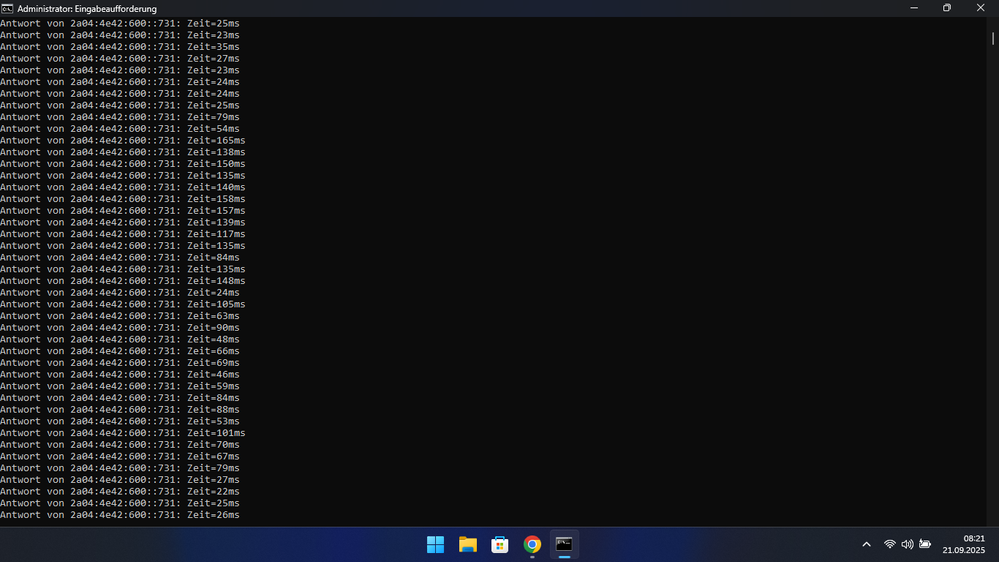Click the line with Zeit=150ms
Screen dimensions: 999x562
click(x=122, y=164)
